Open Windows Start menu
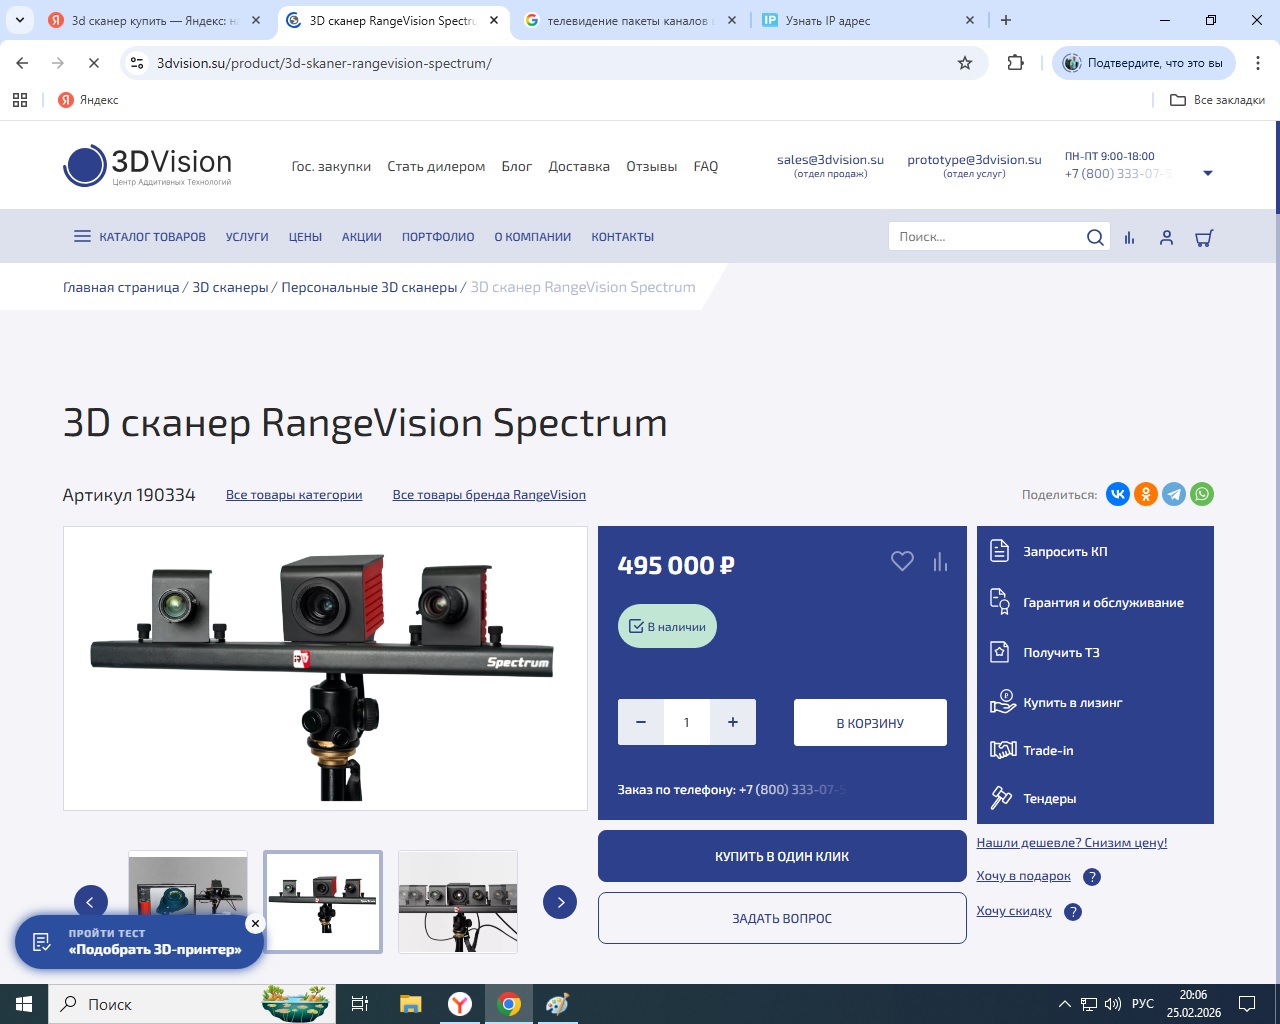Image resolution: width=1280 pixels, height=1024 pixels. [24, 1004]
